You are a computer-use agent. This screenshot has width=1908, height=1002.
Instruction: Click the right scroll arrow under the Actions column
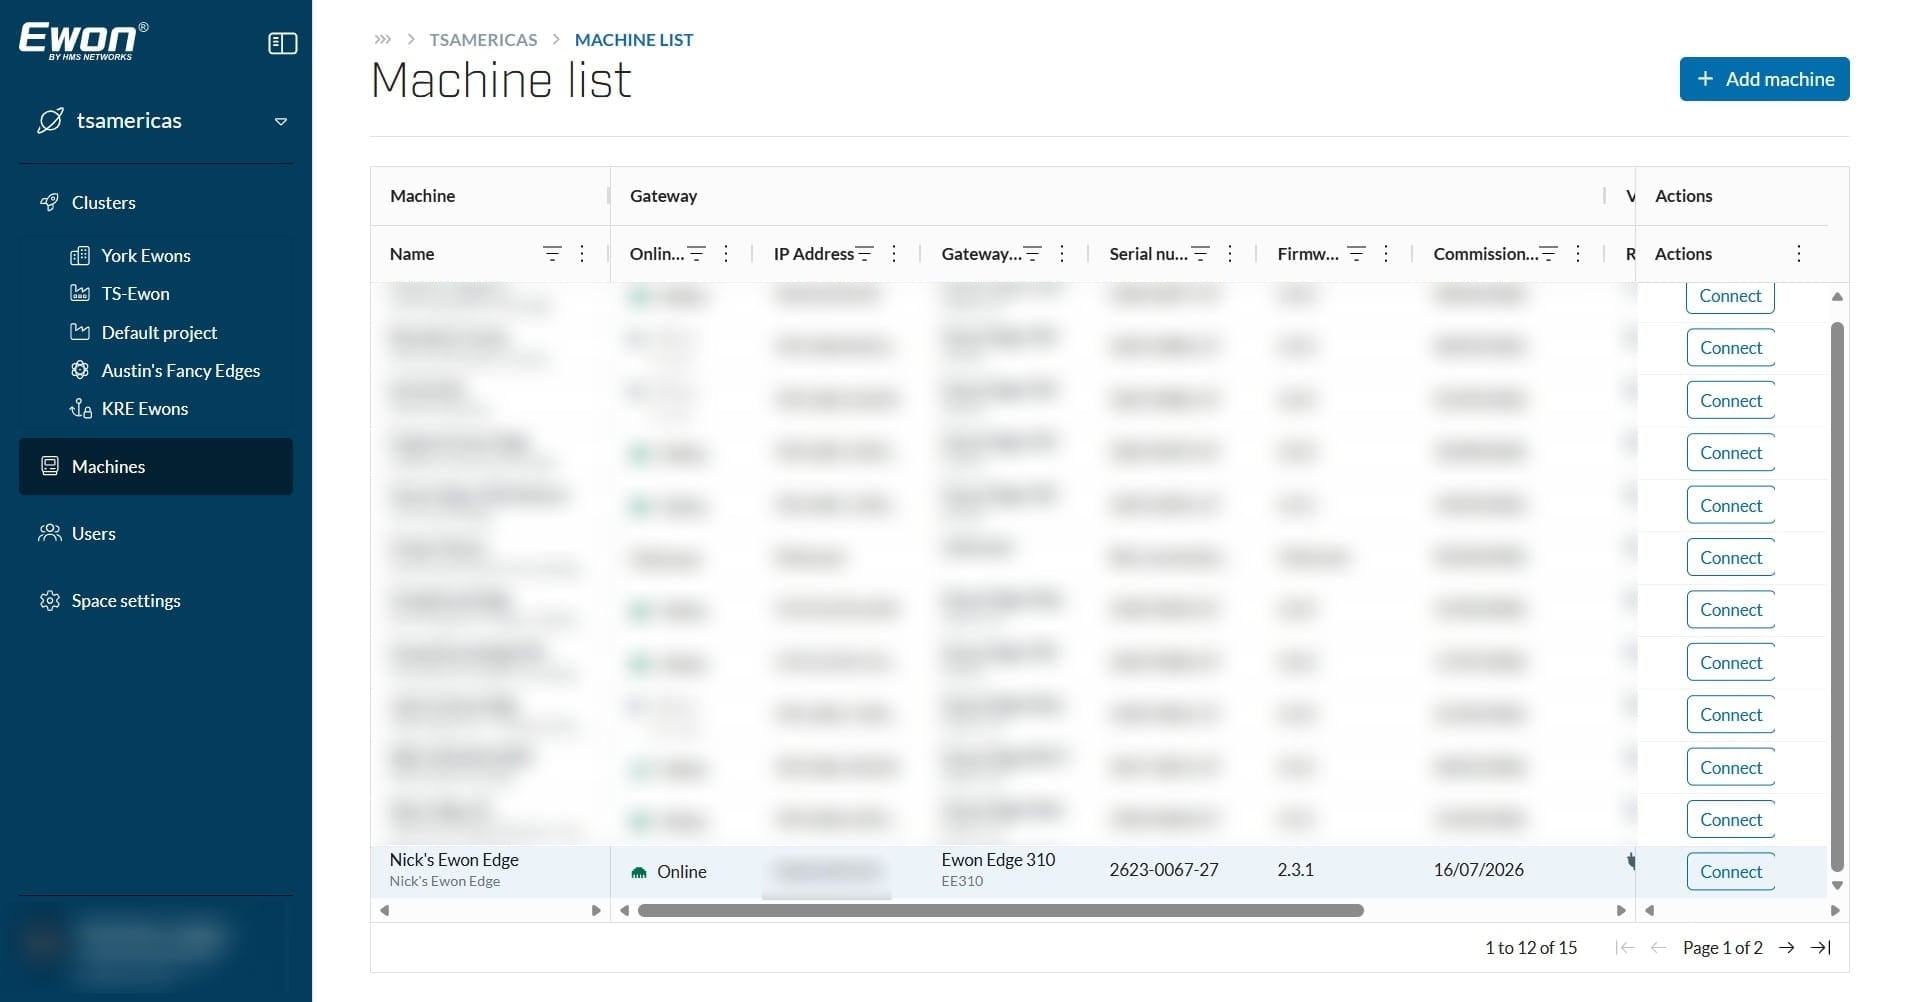(1835, 910)
